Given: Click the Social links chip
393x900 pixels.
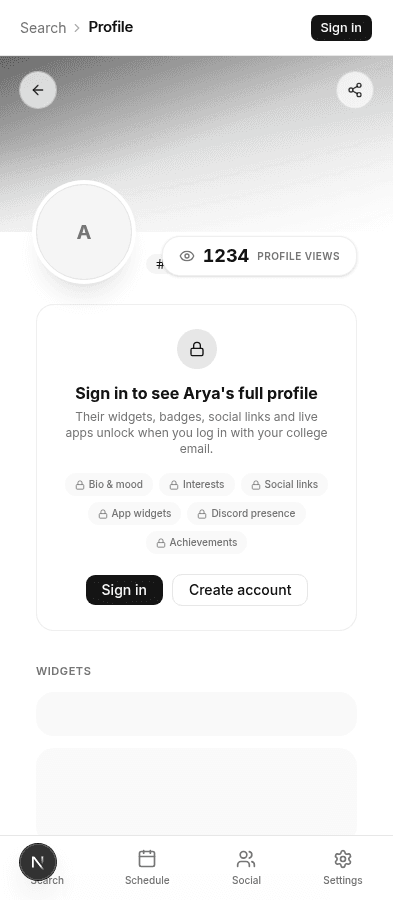Looking at the screenshot, I should (285, 484).
